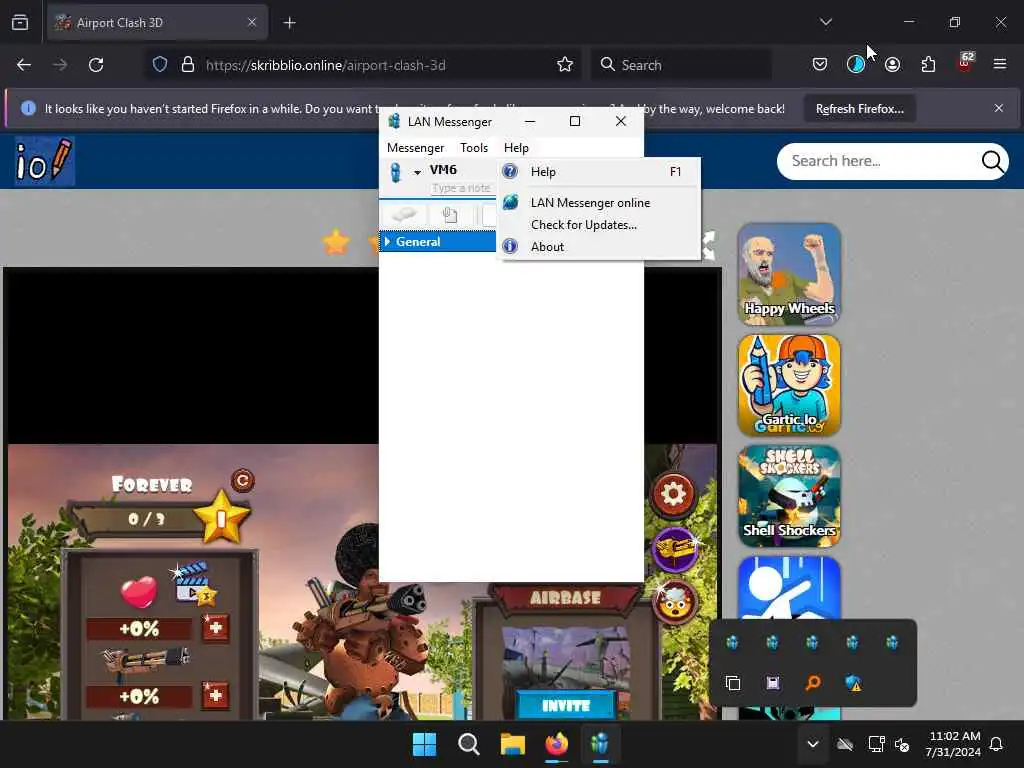Click the send message toolbar icon in LAN Messenger
Screen dimensions: 1024x768
click(x=404, y=215)
